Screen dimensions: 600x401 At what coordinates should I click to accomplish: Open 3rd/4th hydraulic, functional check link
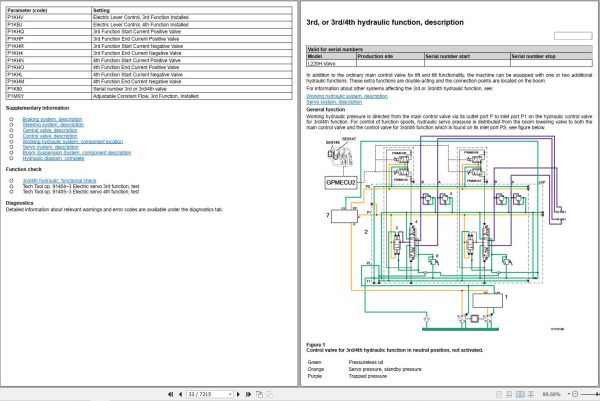[x=62, y=180]
